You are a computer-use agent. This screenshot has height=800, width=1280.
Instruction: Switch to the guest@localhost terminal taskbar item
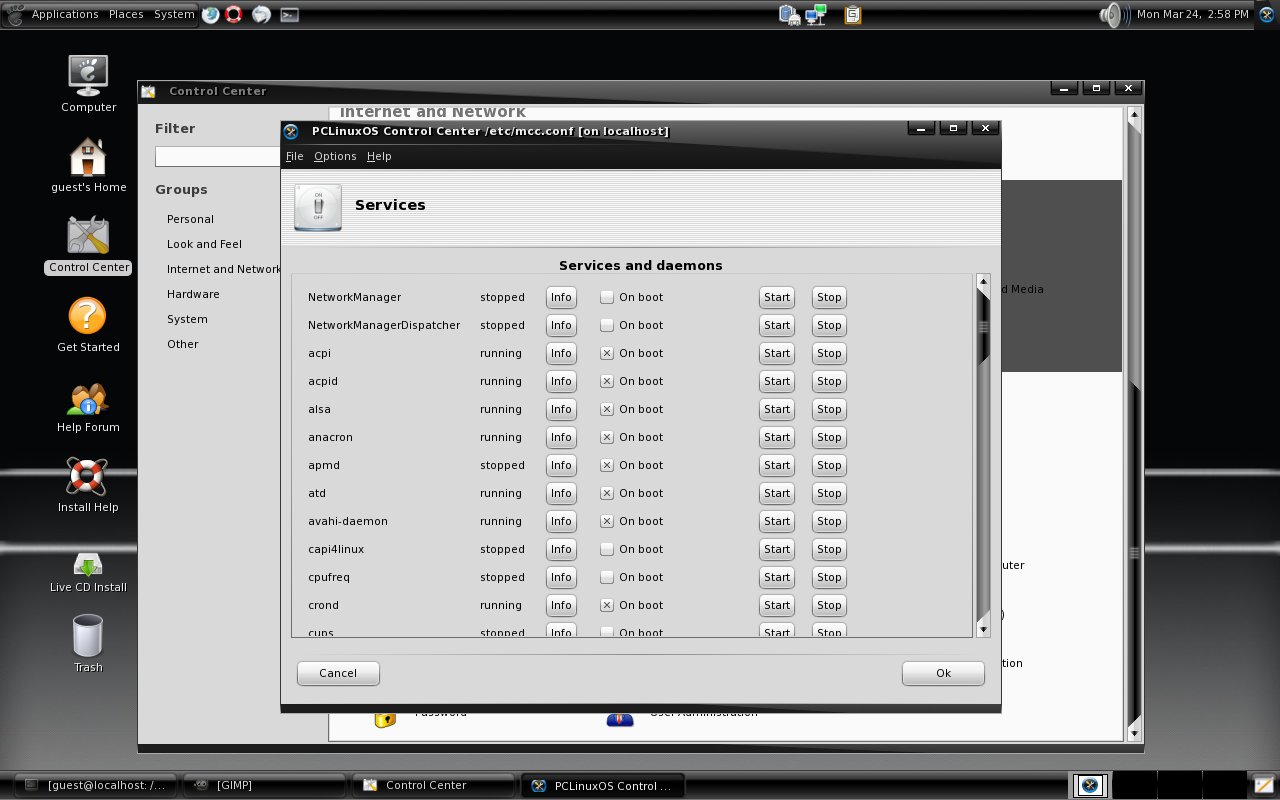click(96, 785)
